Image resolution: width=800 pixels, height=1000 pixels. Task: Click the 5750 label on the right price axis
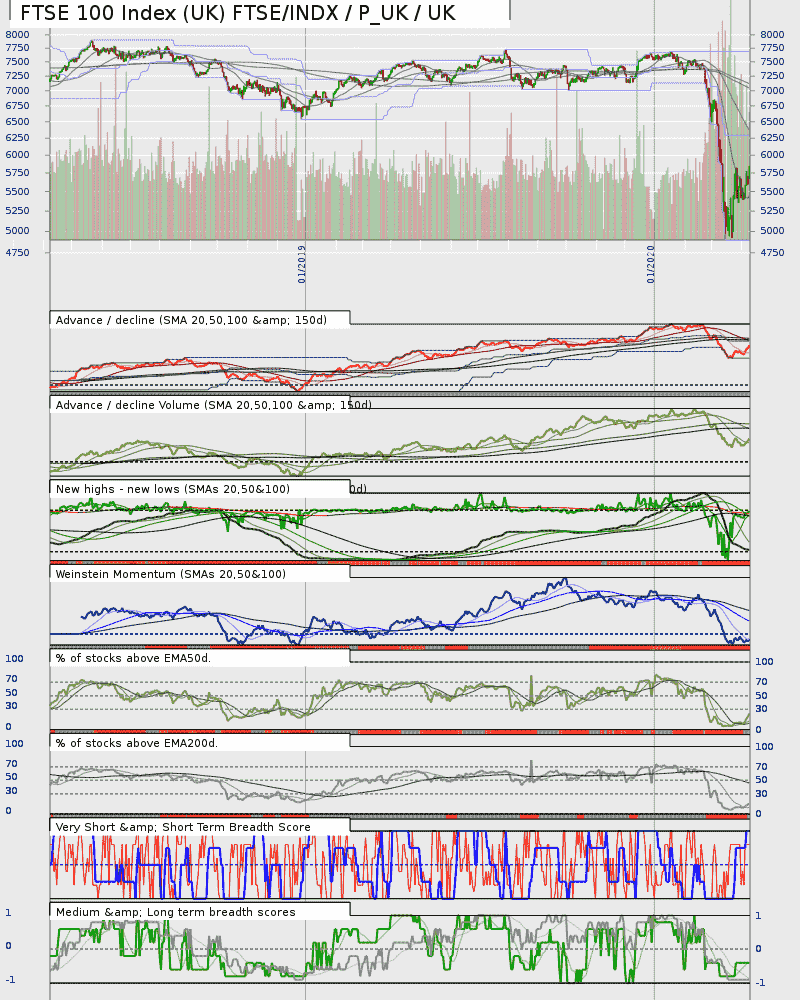tap(772, 173)
